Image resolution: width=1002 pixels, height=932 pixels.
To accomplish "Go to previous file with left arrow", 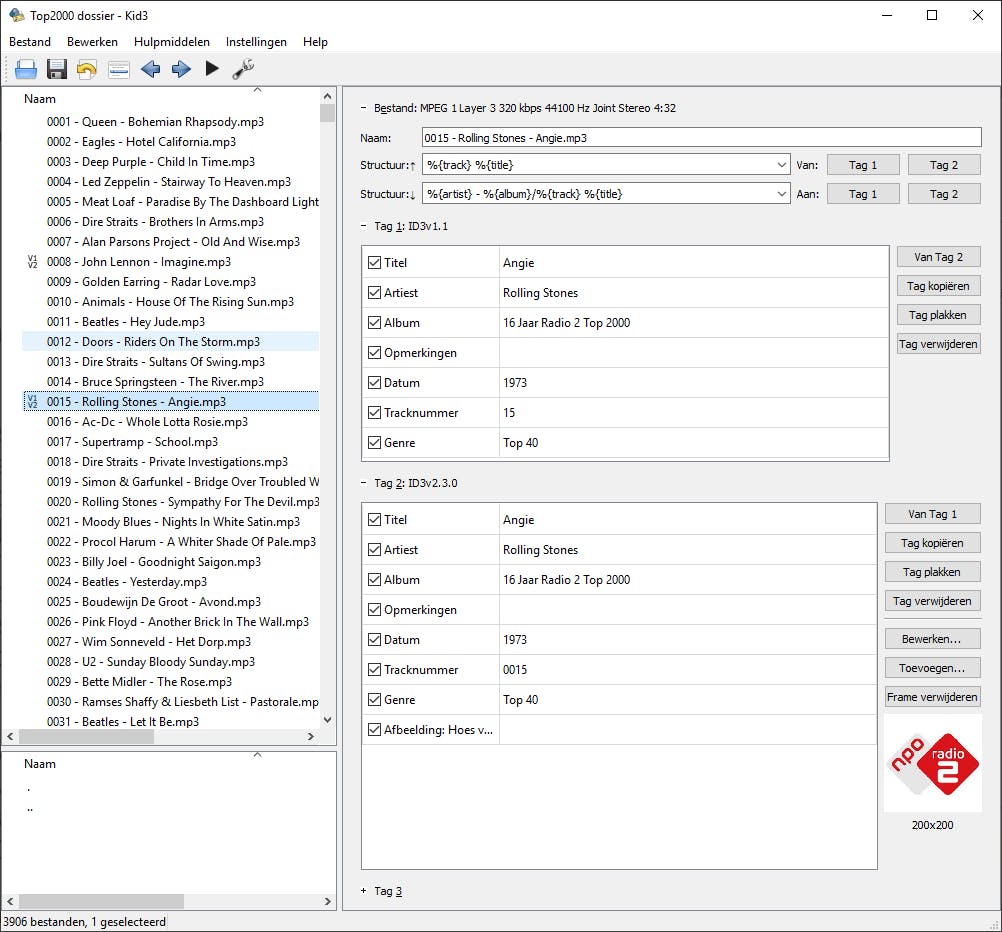I will (x=150, y=69).
